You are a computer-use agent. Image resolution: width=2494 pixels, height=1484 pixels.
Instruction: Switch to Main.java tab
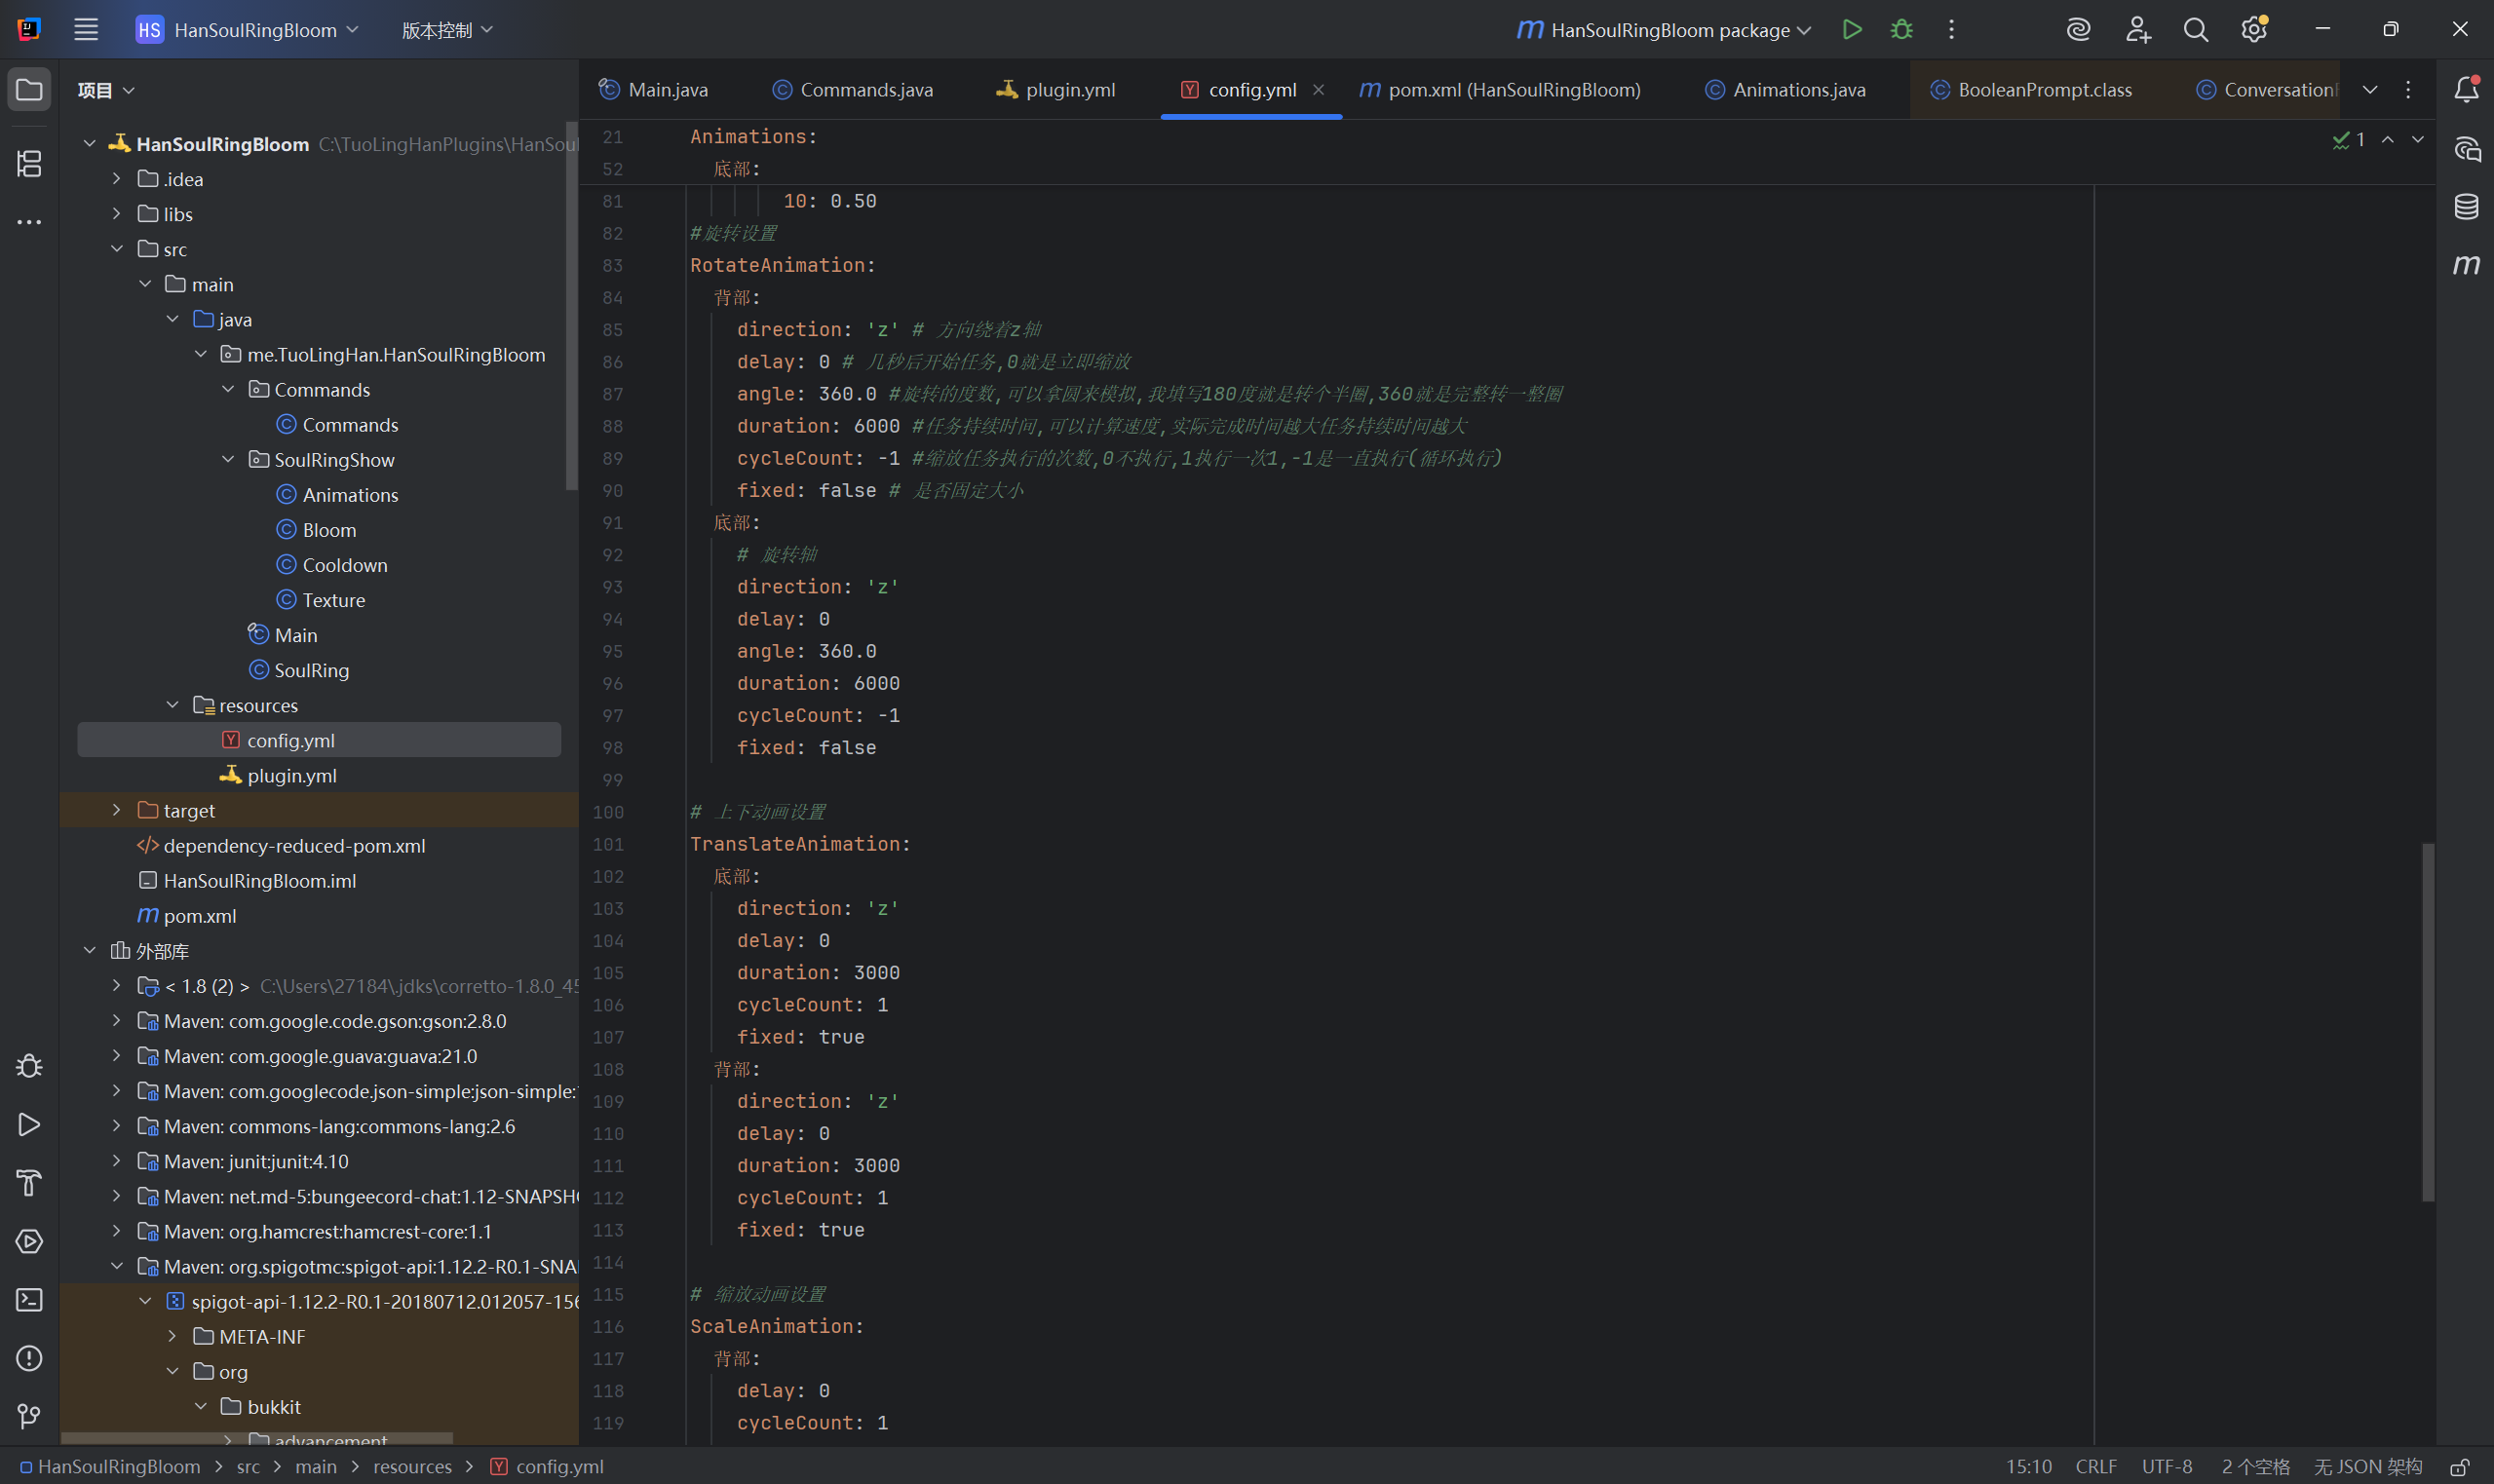pos(654,90)
